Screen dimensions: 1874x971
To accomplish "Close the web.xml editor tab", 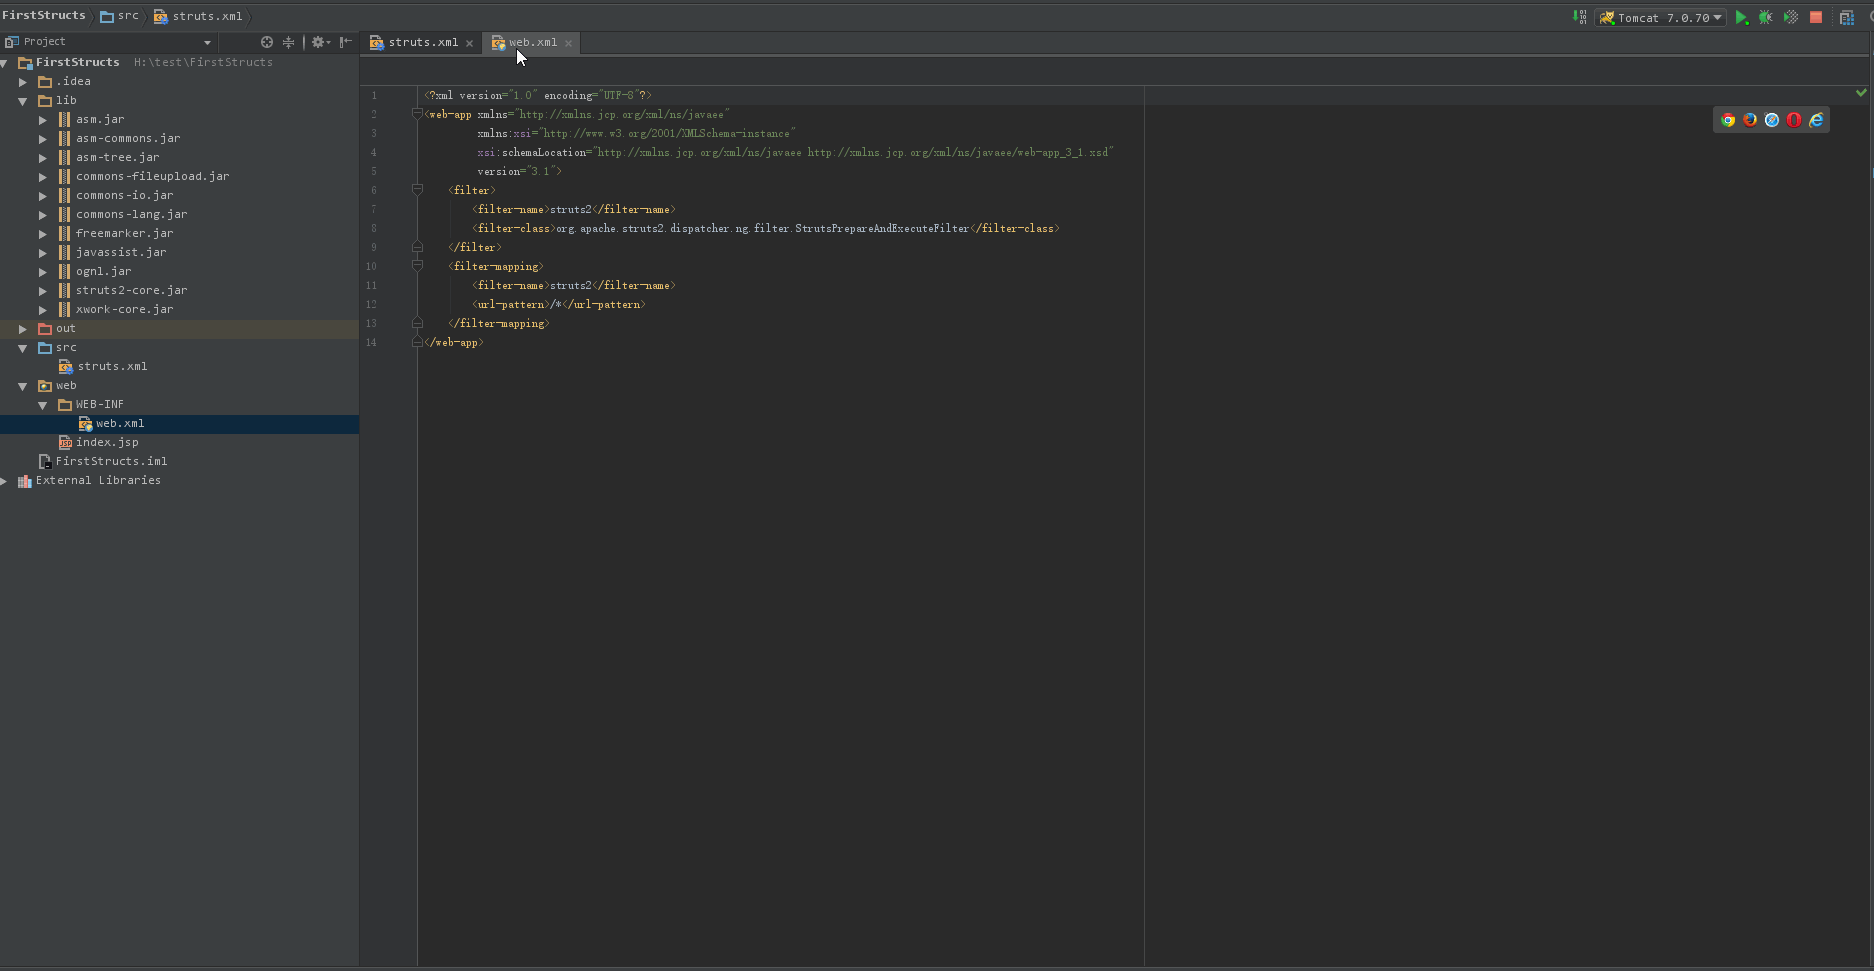I will pyautogui.click(x=569, y=43).
